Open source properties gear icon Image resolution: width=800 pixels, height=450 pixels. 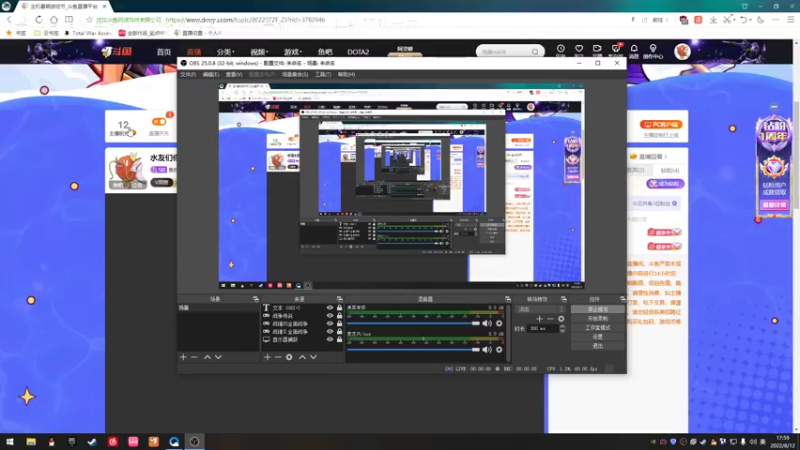tap(289, 357)
